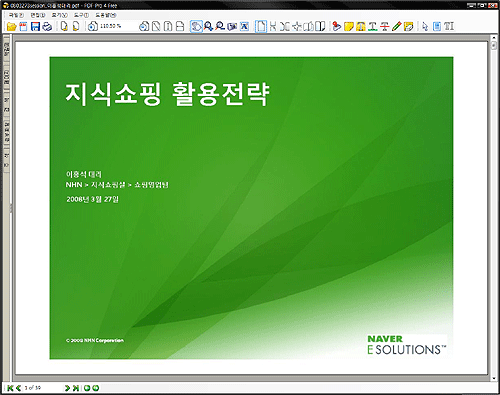500x395 pixels.
Task: Click the page number field in status bar
Action: coord(42,388)
